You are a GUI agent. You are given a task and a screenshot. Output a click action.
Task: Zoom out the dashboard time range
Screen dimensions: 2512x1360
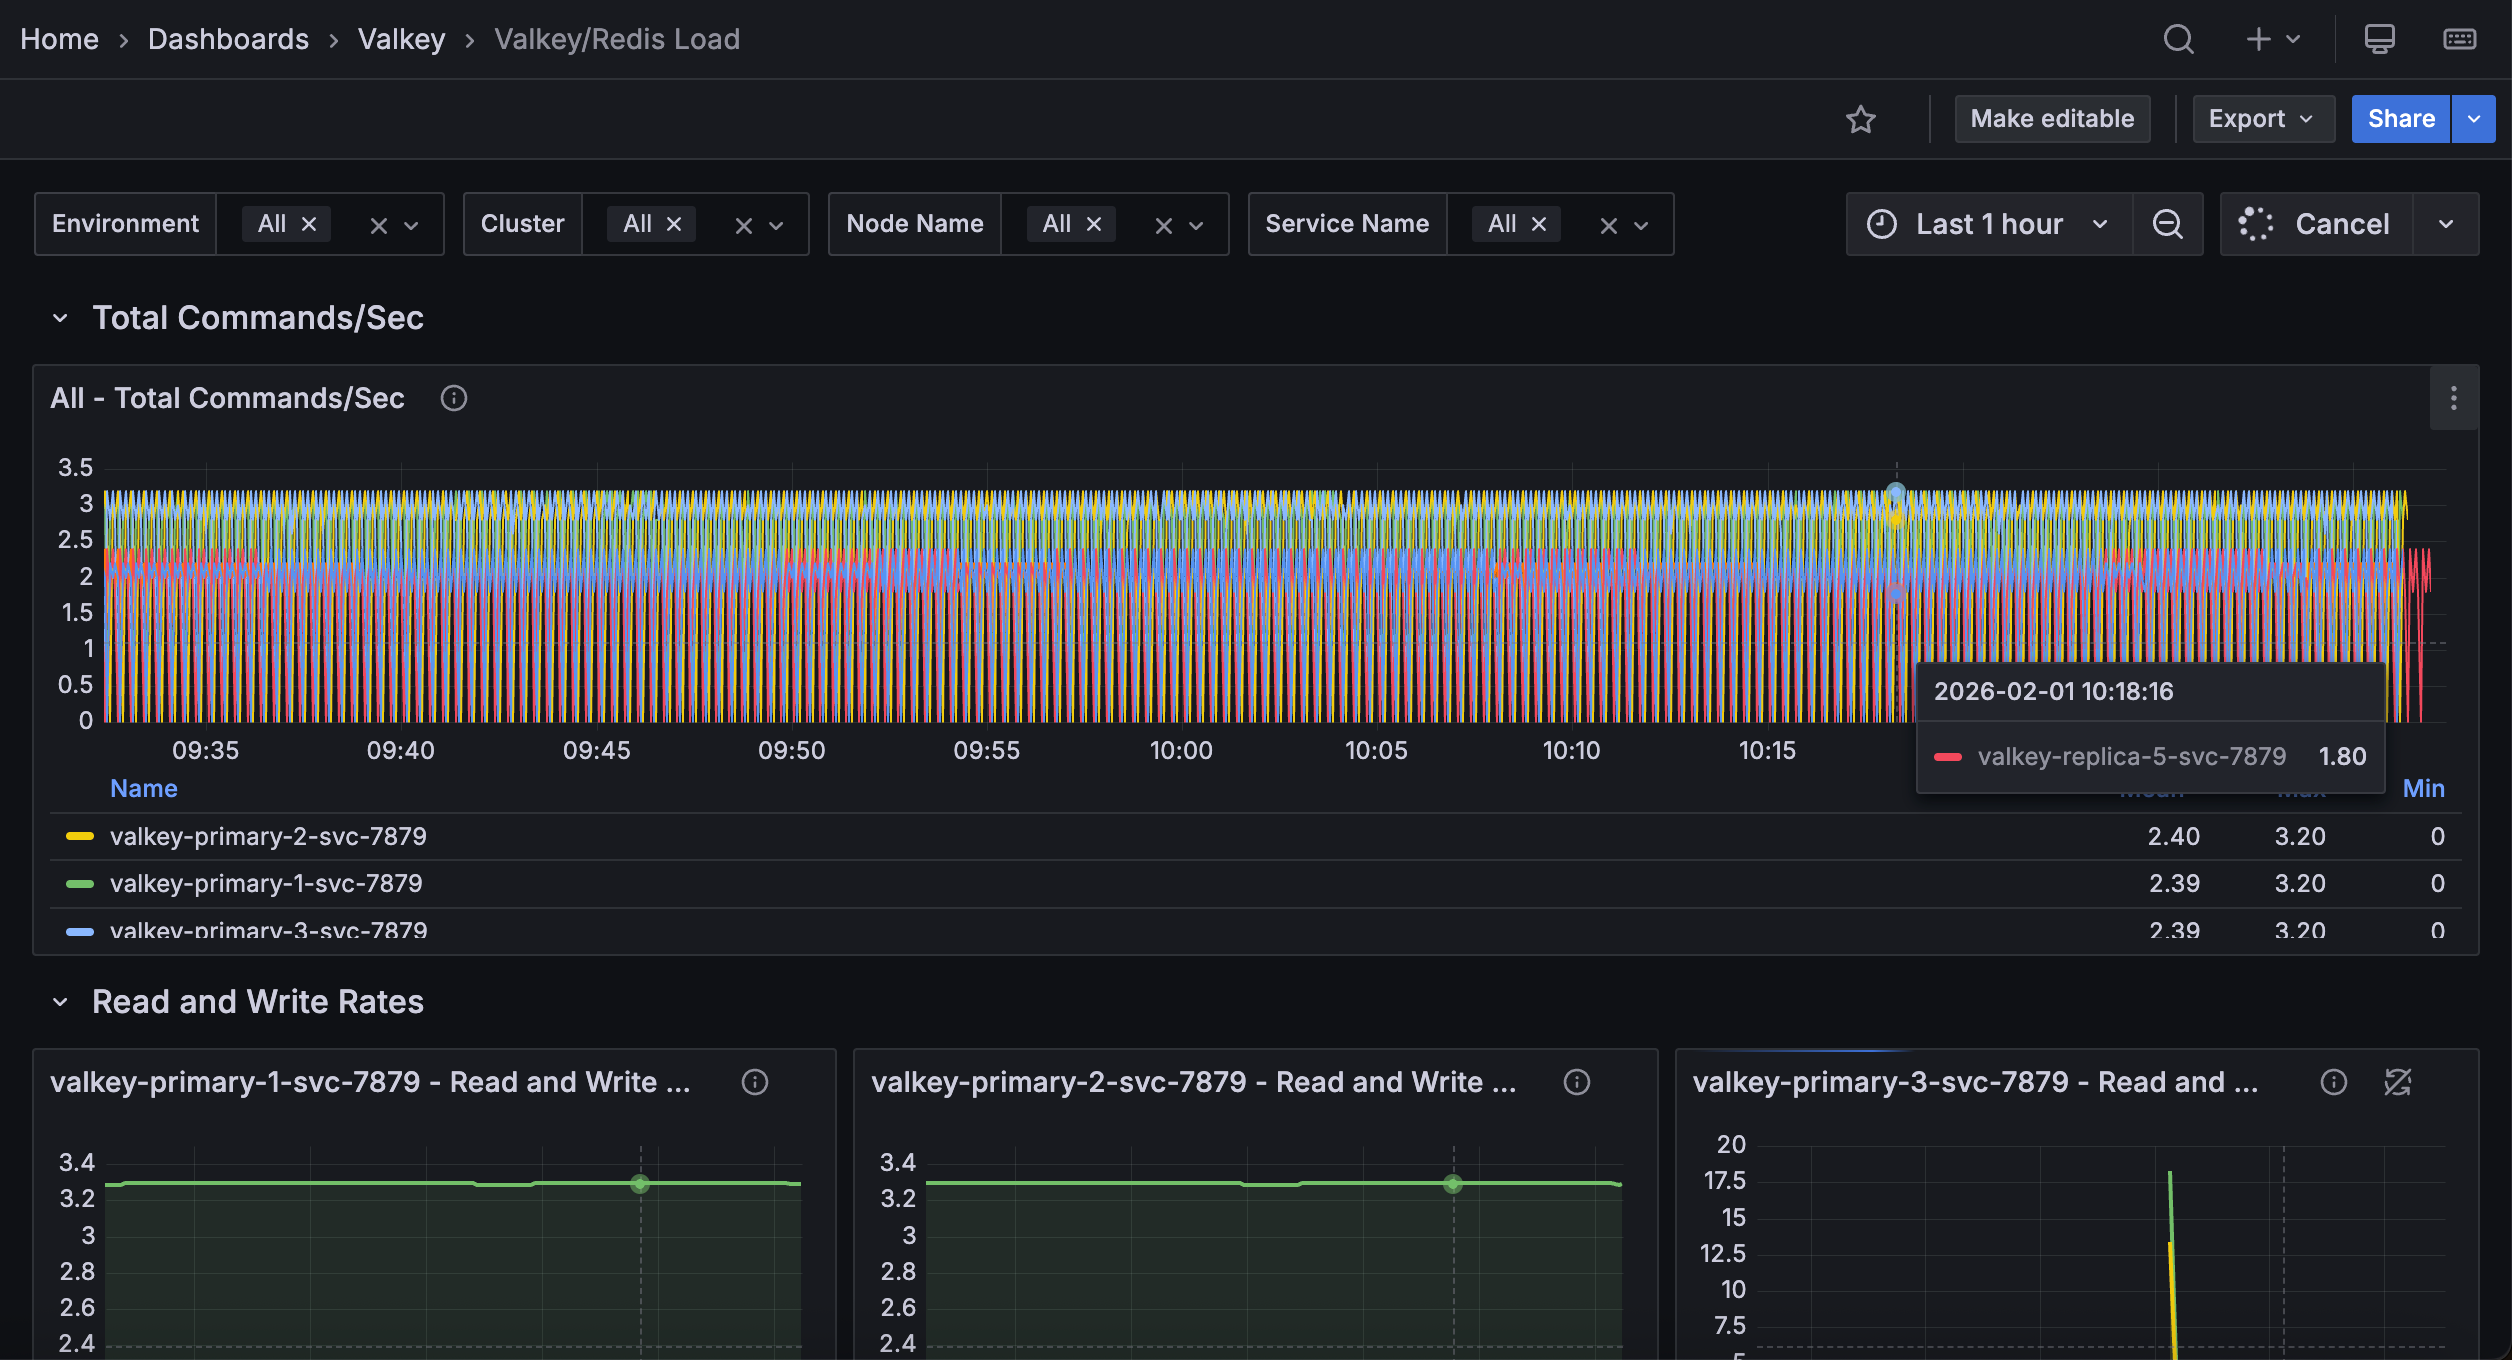pos(2168,223)
